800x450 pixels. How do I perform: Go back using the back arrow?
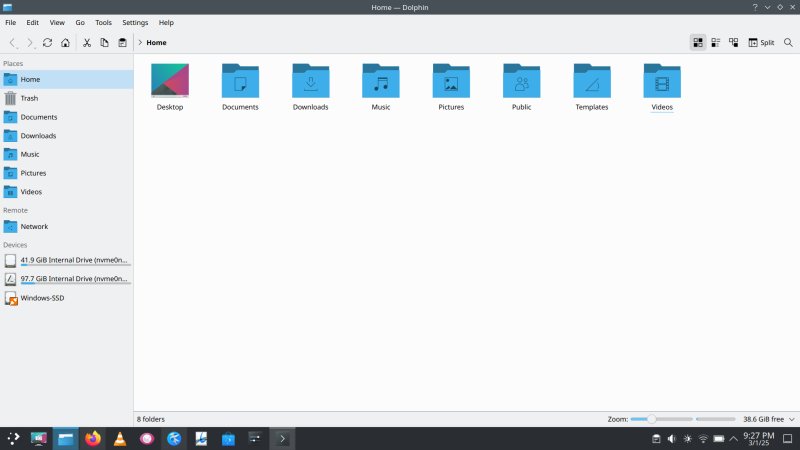point(13,43)
